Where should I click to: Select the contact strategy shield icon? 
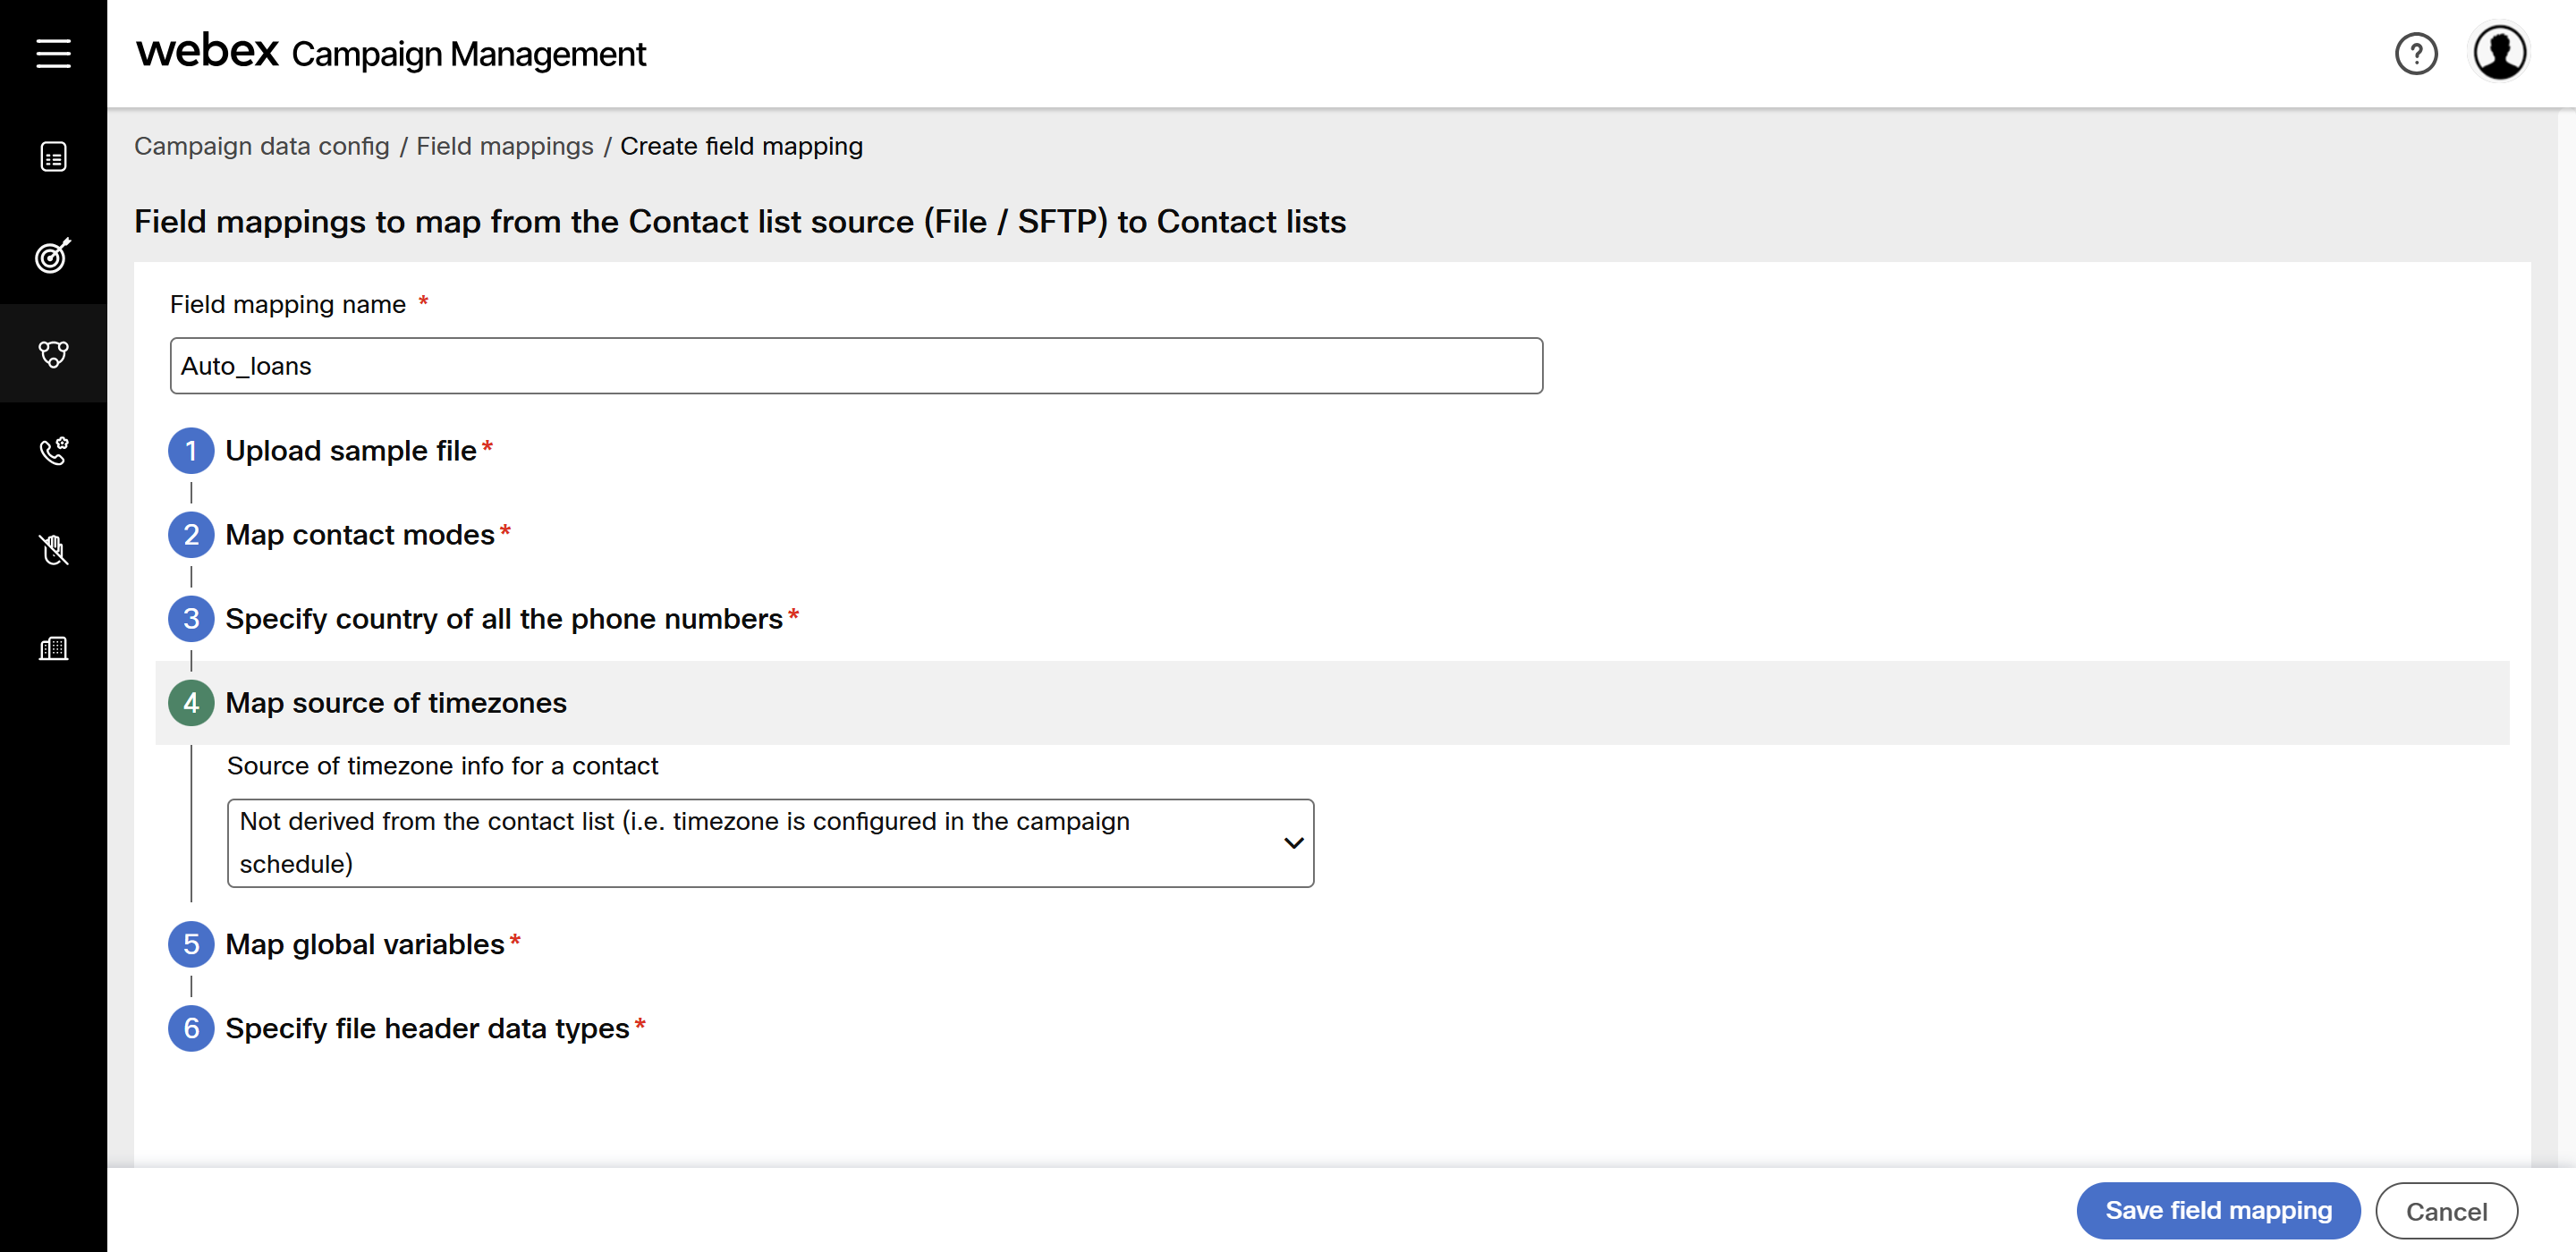point(53,353)
